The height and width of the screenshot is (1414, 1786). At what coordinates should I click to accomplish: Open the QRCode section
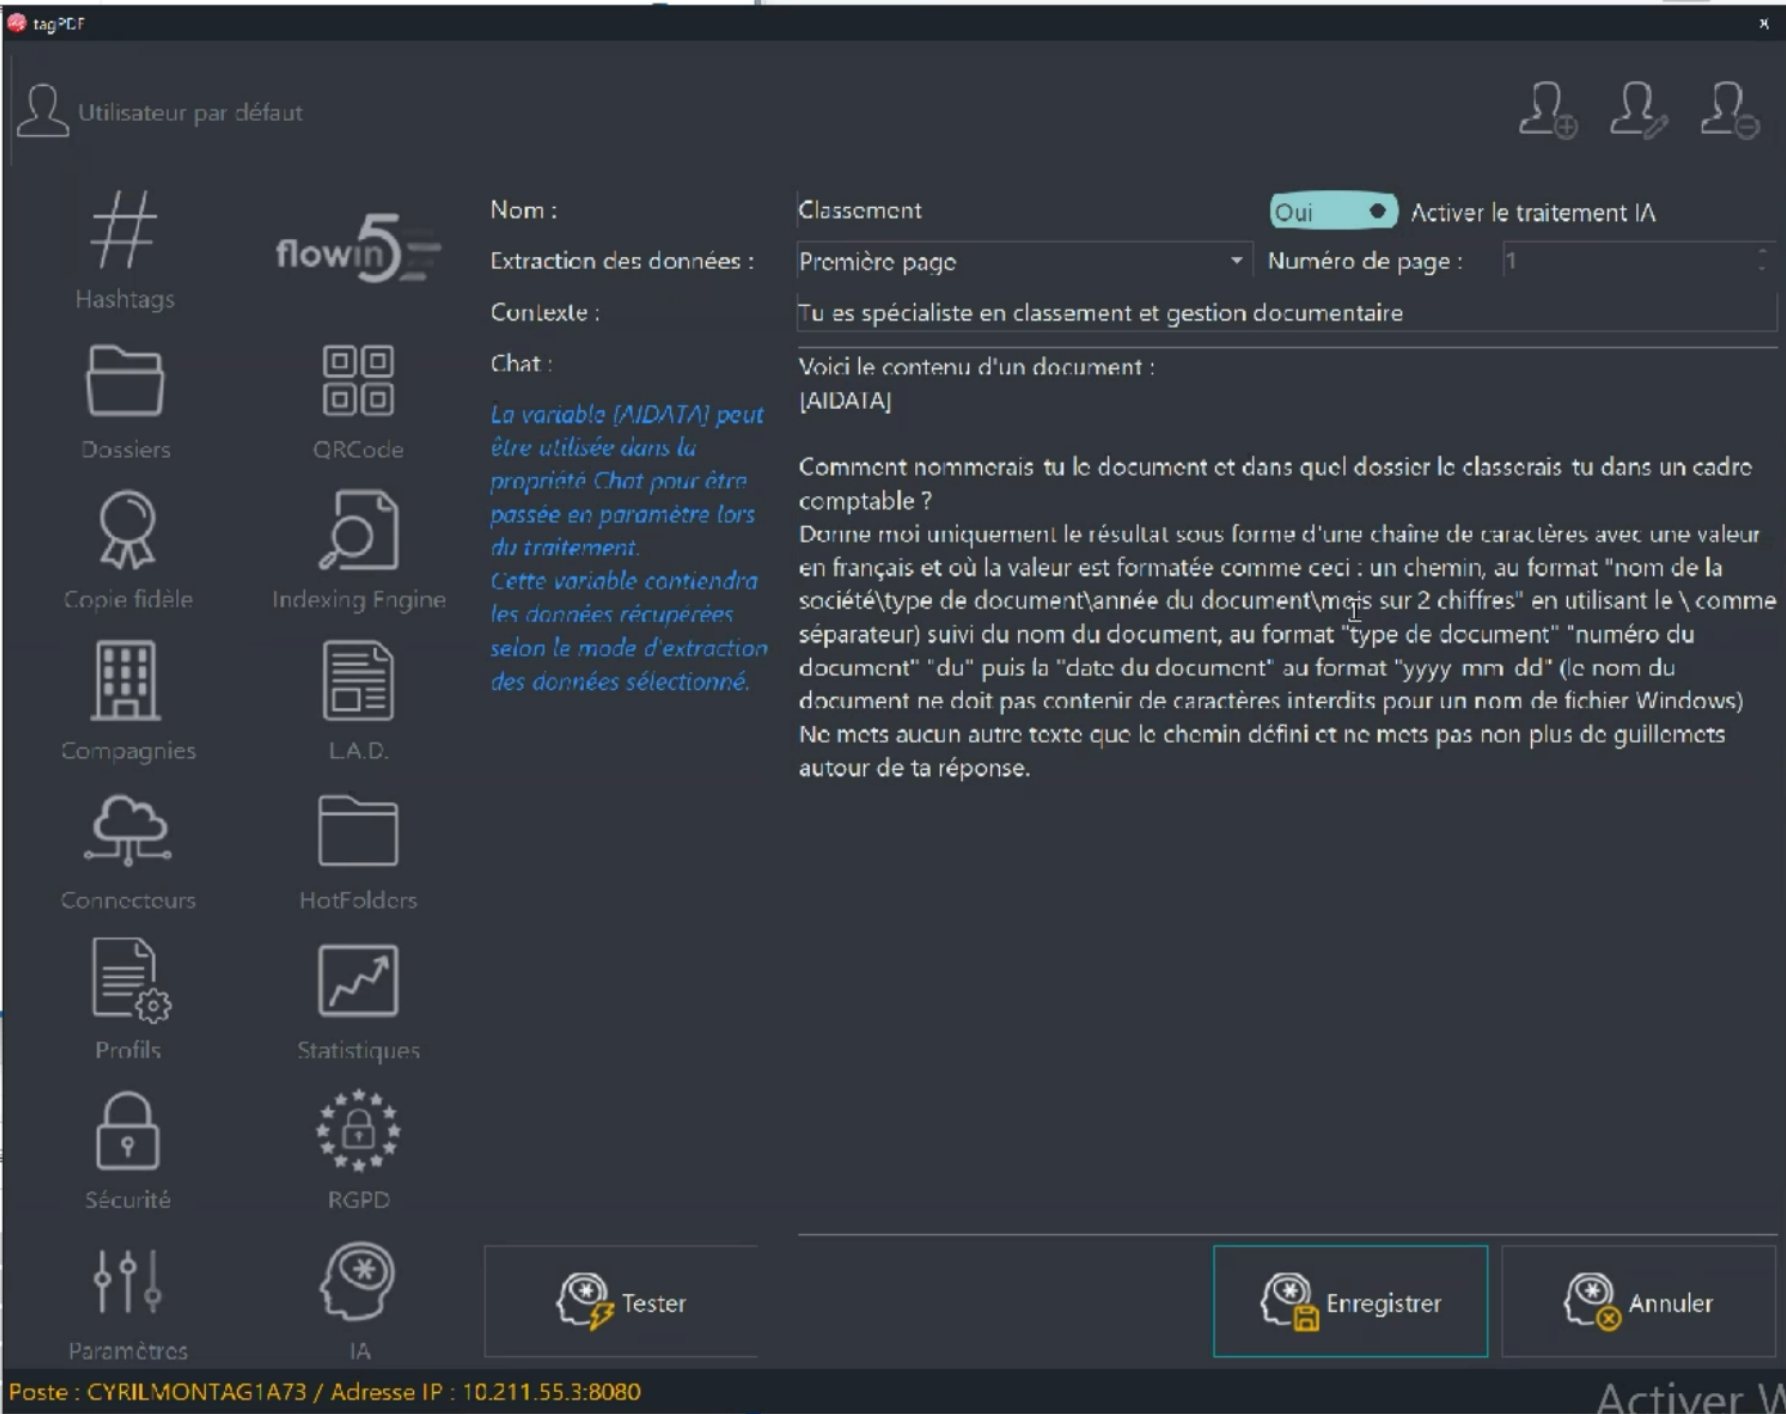click(358, 402)
